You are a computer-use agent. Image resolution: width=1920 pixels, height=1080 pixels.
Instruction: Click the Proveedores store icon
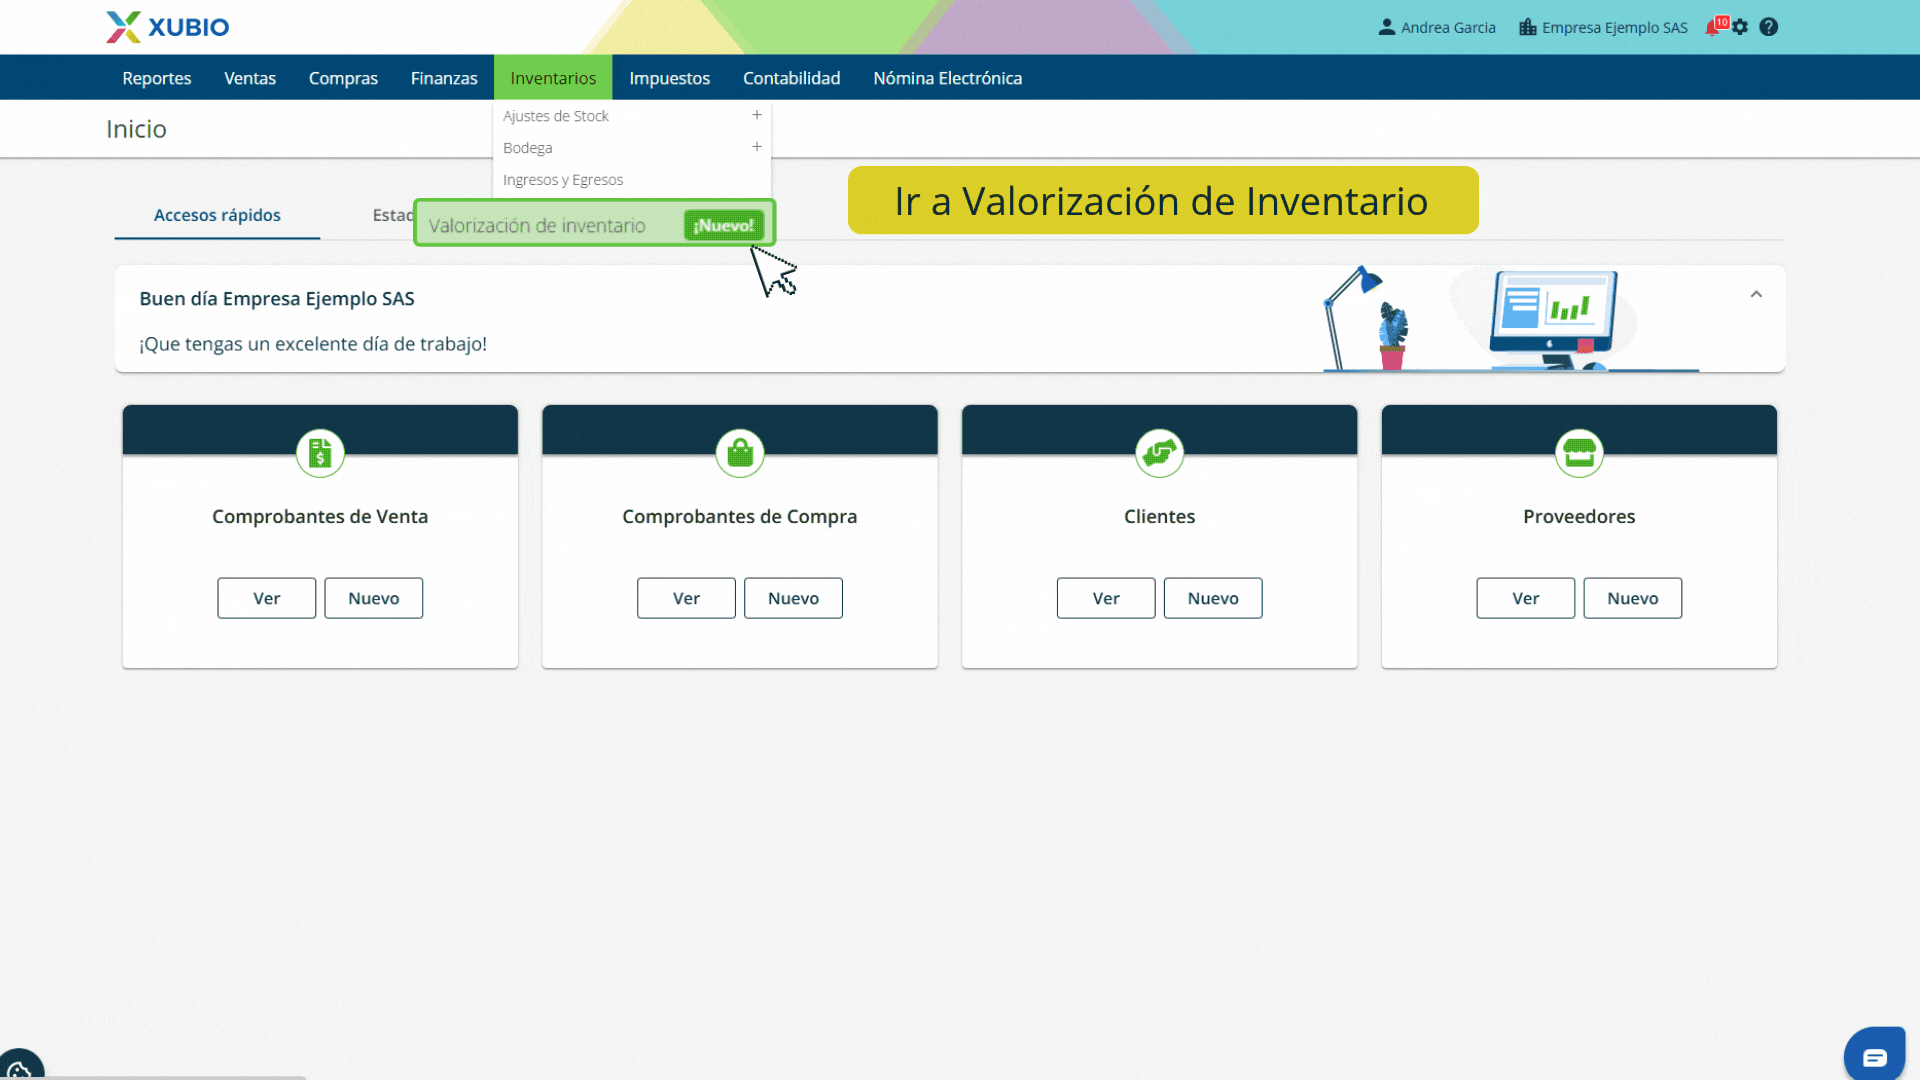[1579, 454]
